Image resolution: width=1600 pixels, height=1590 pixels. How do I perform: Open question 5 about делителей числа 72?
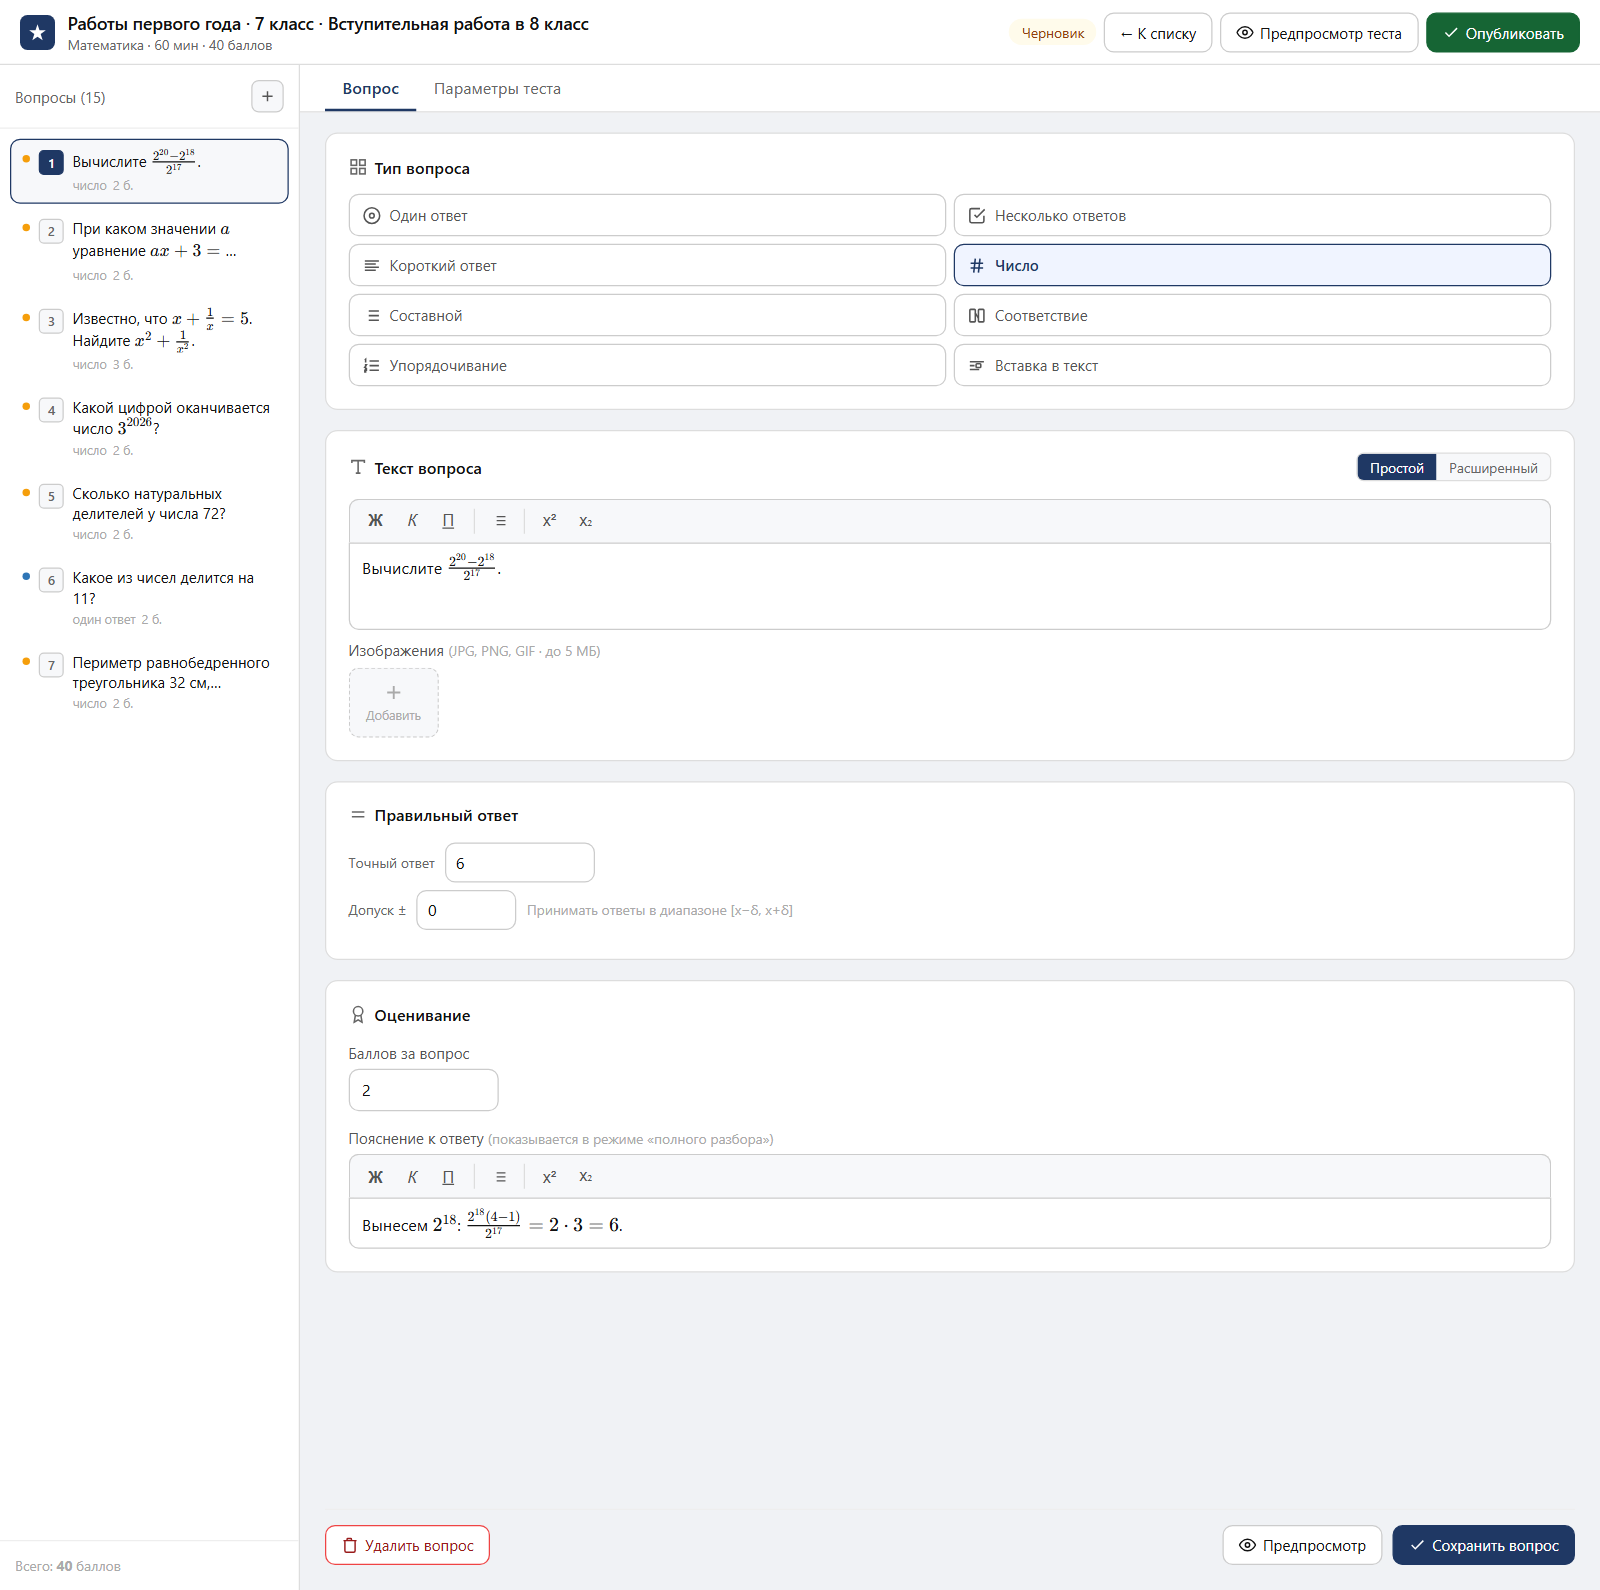coord(150,513)
